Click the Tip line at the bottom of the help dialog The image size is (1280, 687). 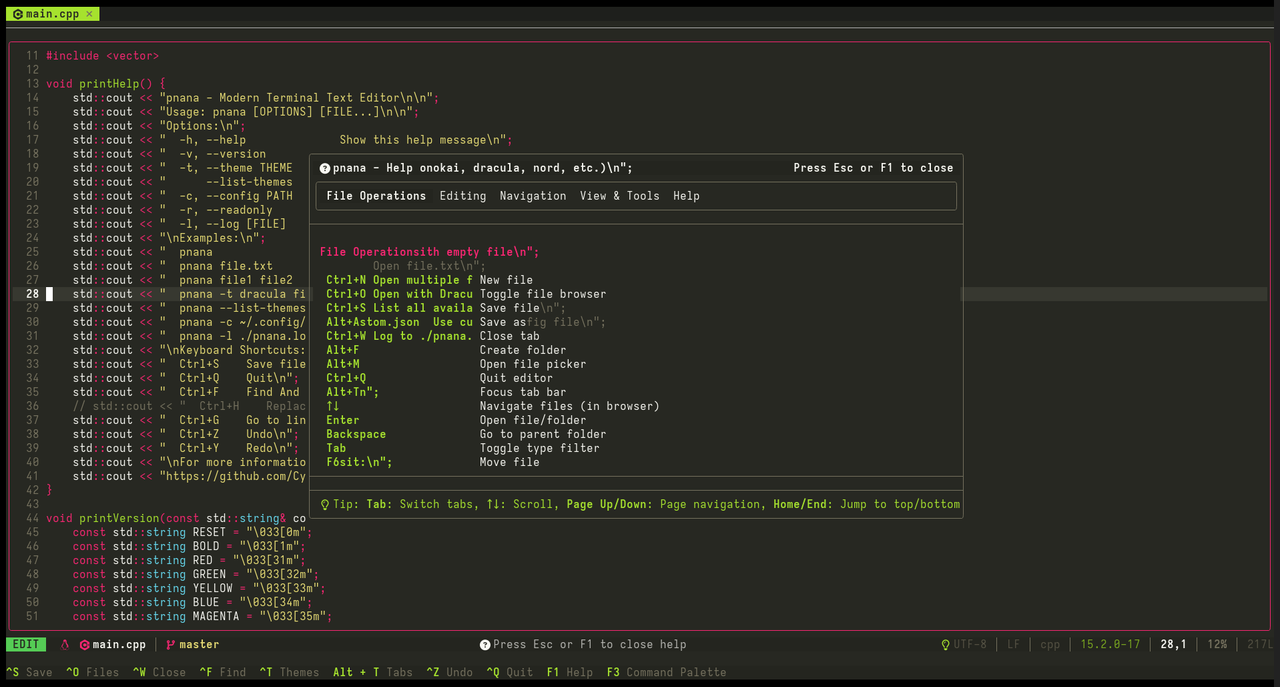coord(640,504)
